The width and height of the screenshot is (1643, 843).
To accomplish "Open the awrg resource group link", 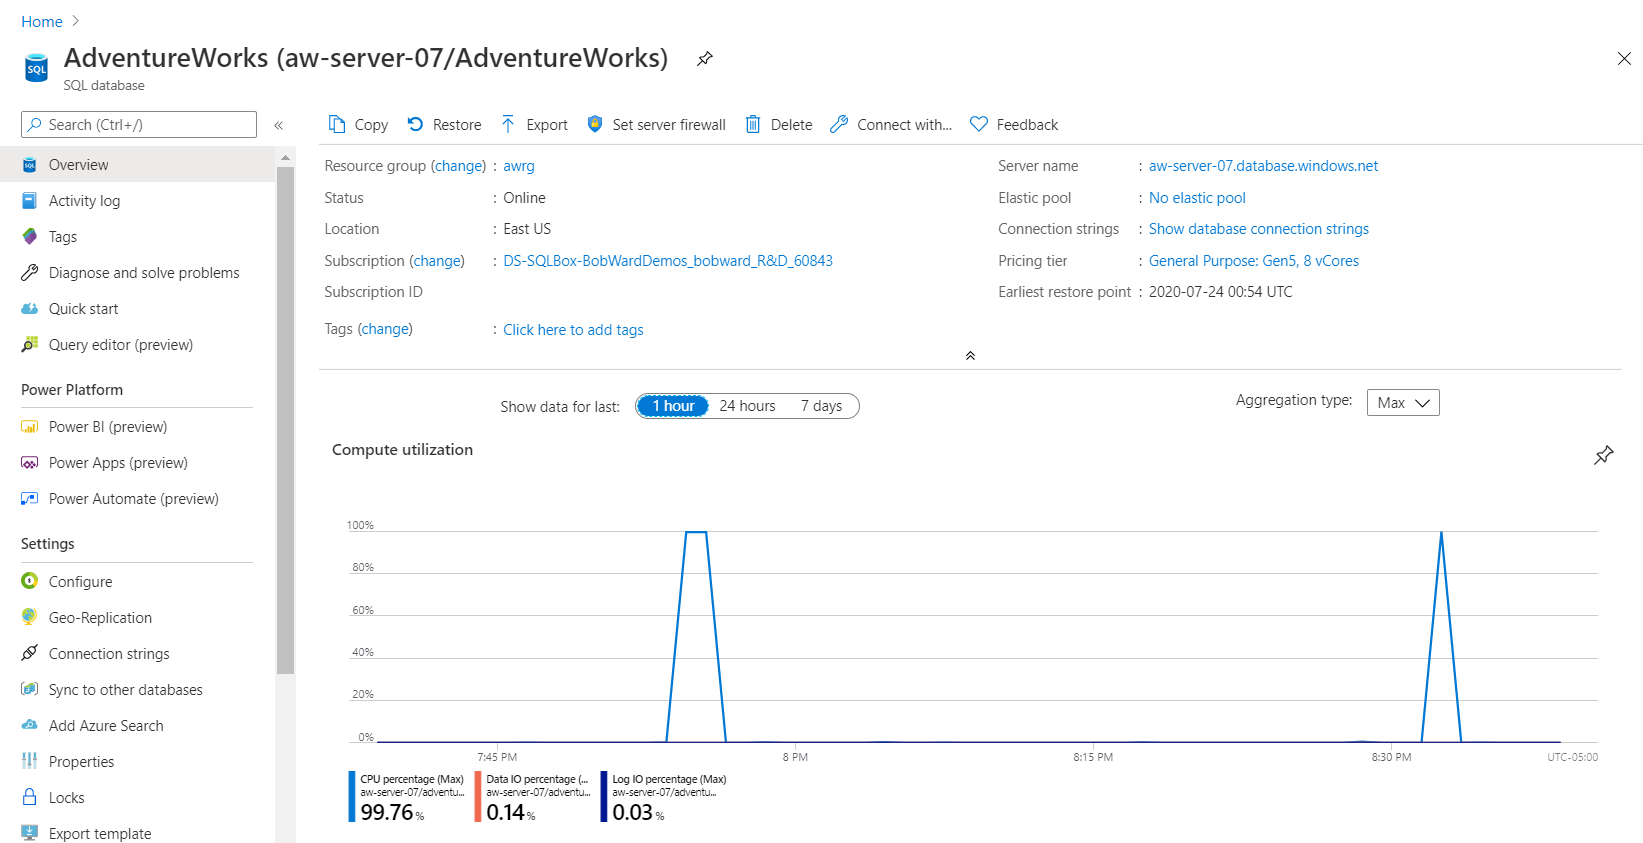I will coord(519,166).
